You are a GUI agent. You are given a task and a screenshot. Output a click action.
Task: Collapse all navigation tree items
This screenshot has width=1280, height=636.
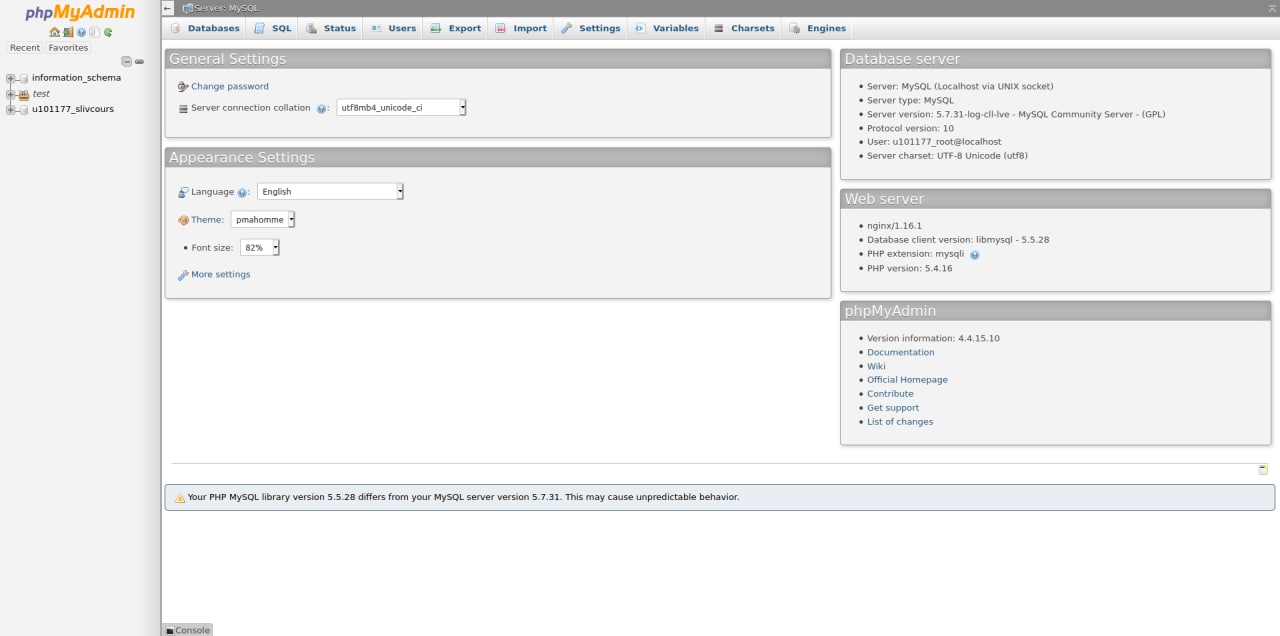[x=126, y=61]
